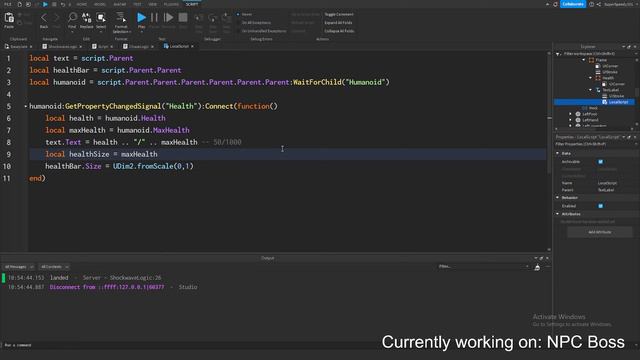640x360 pixels.
Task: Close the LocalScript editor tab
Action: [x=192, y=47]
